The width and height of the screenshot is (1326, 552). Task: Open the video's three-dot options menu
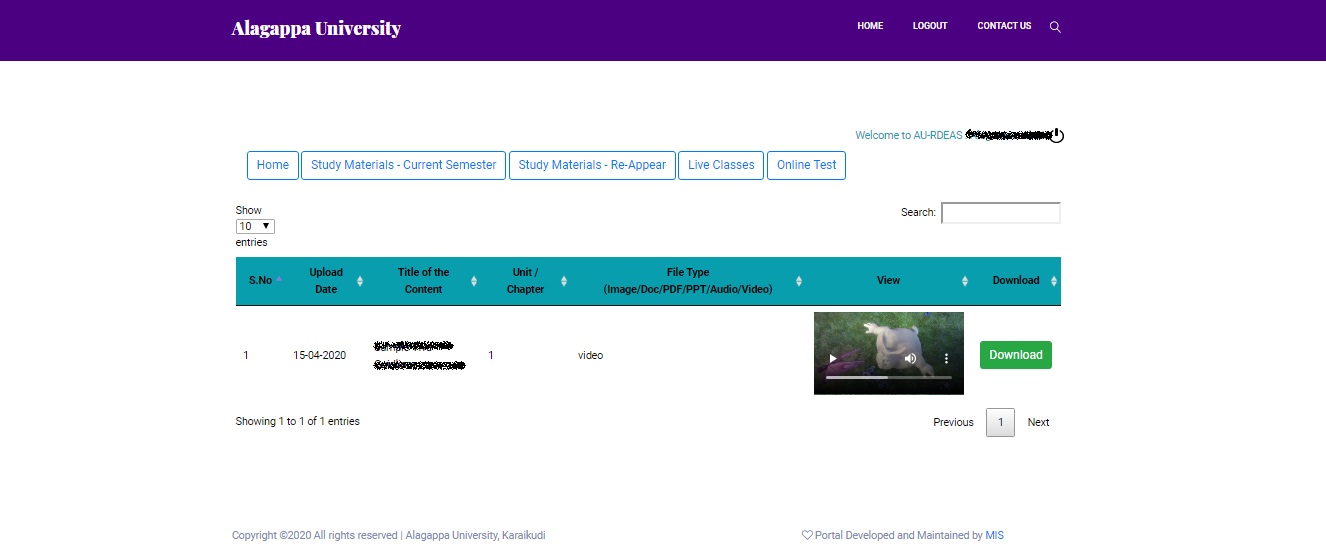click(946, 358)
